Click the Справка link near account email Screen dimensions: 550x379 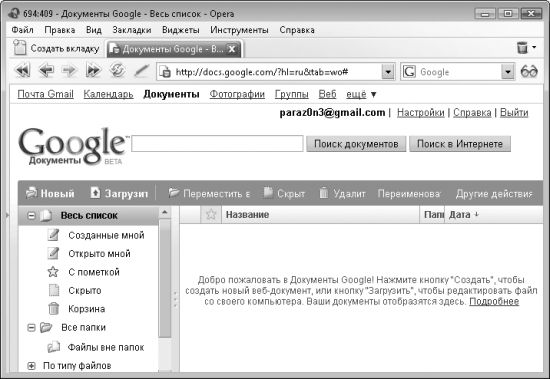point(472,113)
